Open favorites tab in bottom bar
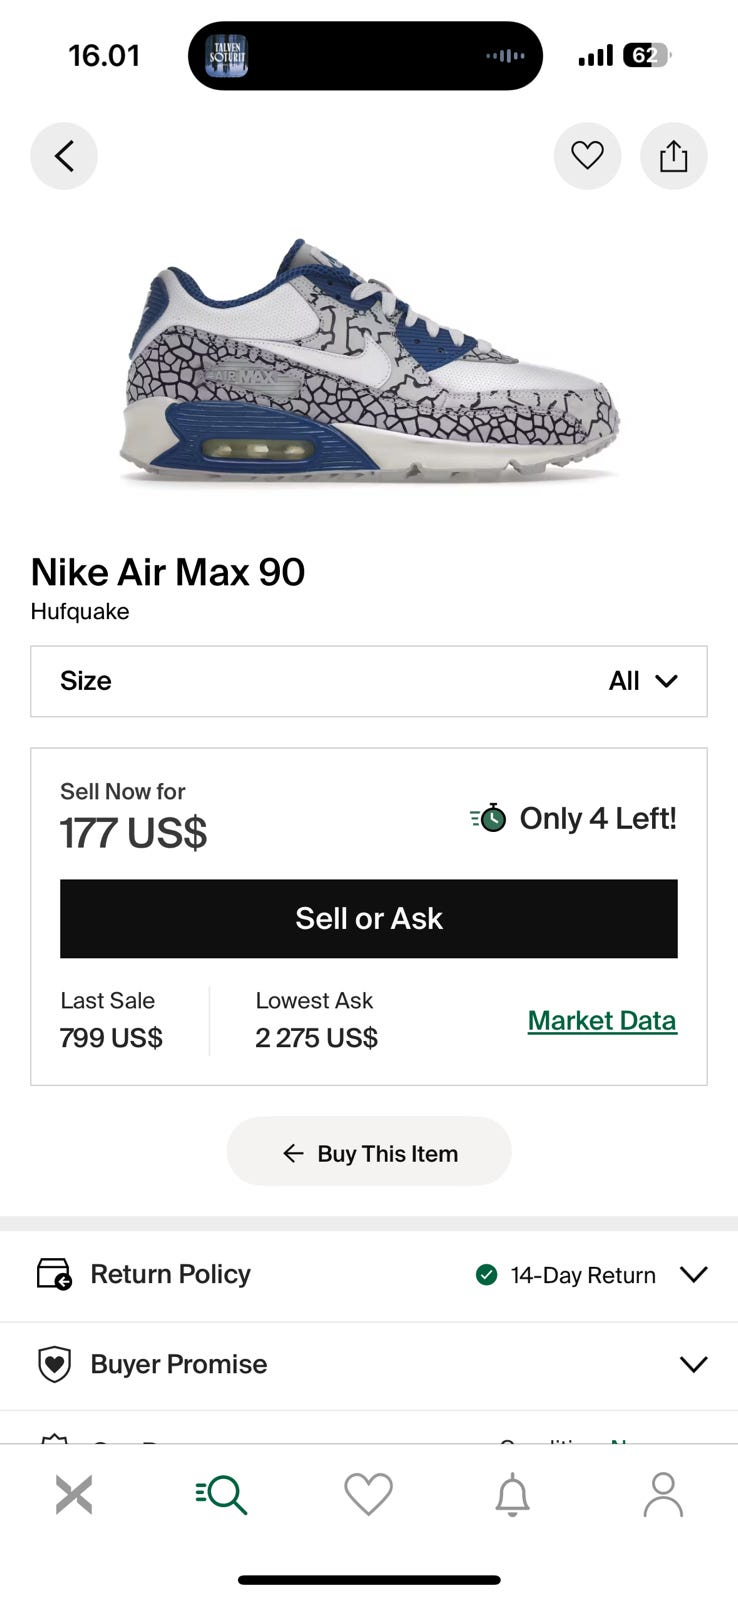 368,1495
